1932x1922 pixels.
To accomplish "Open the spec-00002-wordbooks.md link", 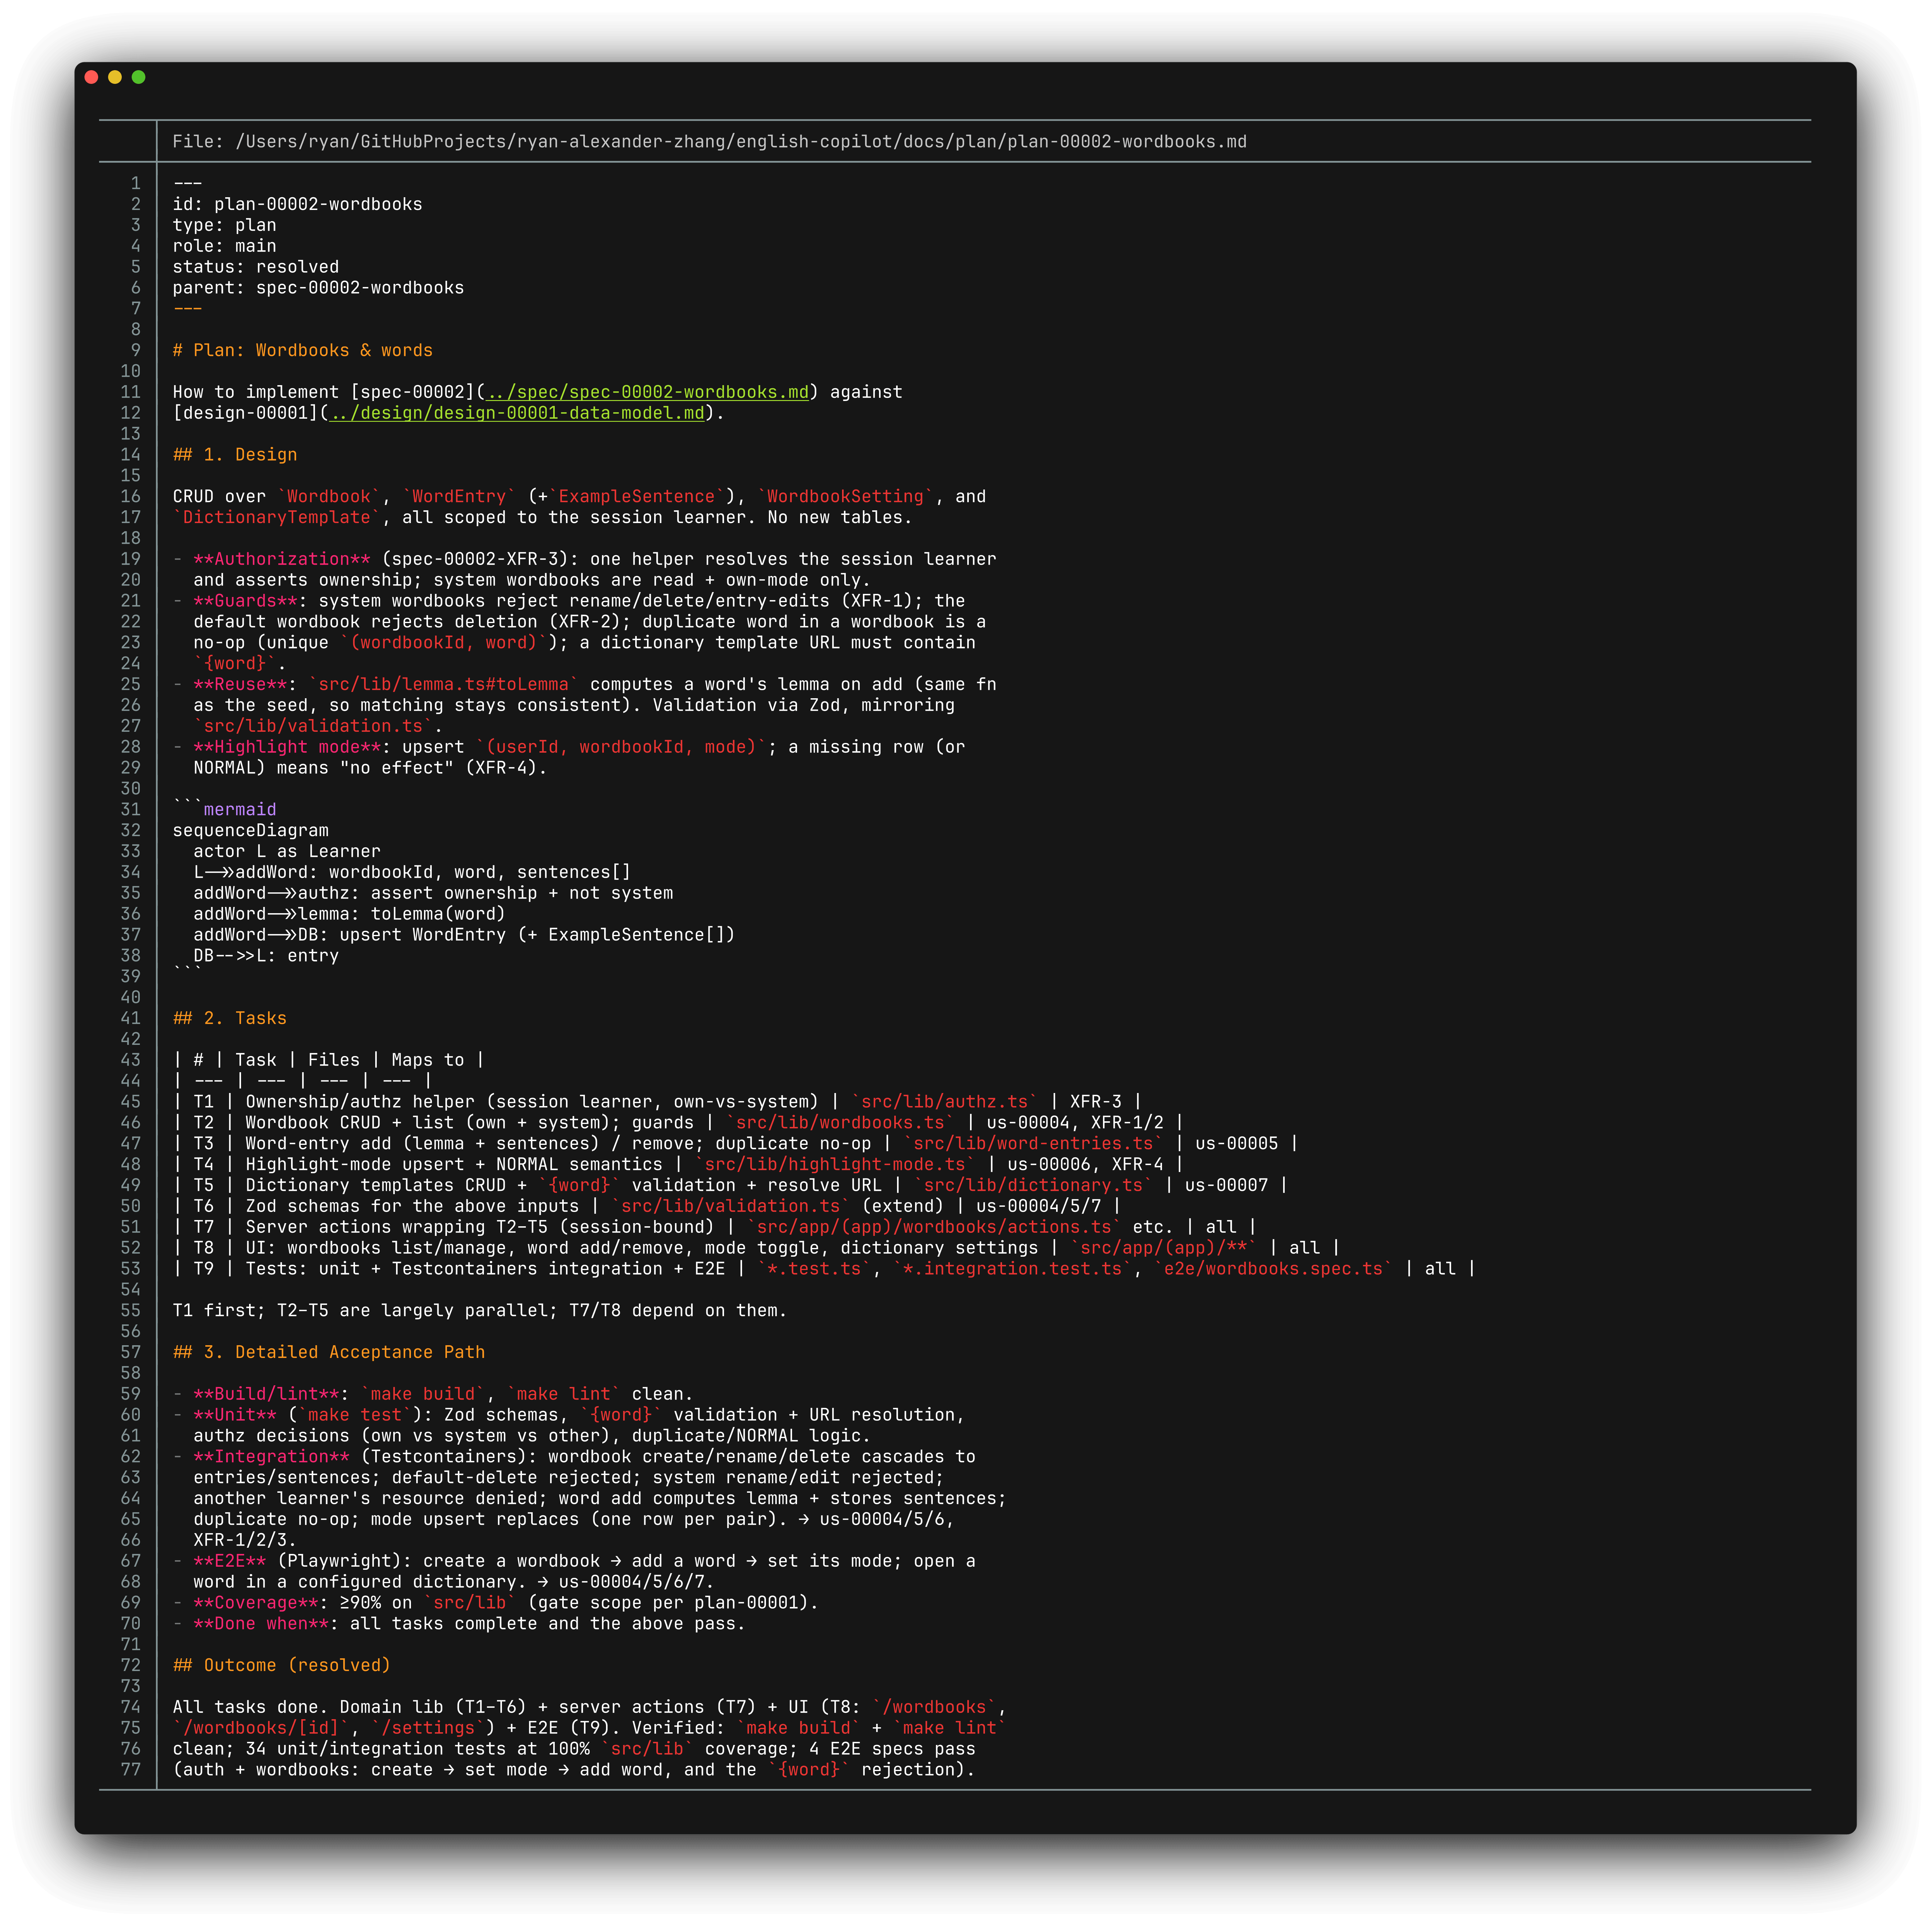I will pyautogui.click(x=648, y=392).
